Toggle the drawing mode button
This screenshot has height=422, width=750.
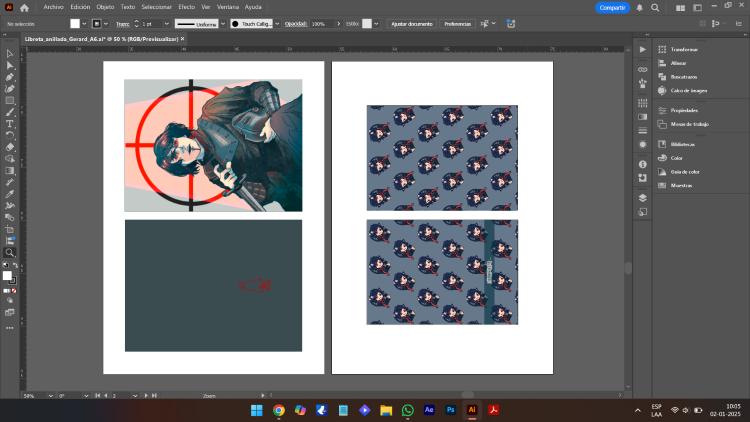pyautogui.click(x=10, y=301)
